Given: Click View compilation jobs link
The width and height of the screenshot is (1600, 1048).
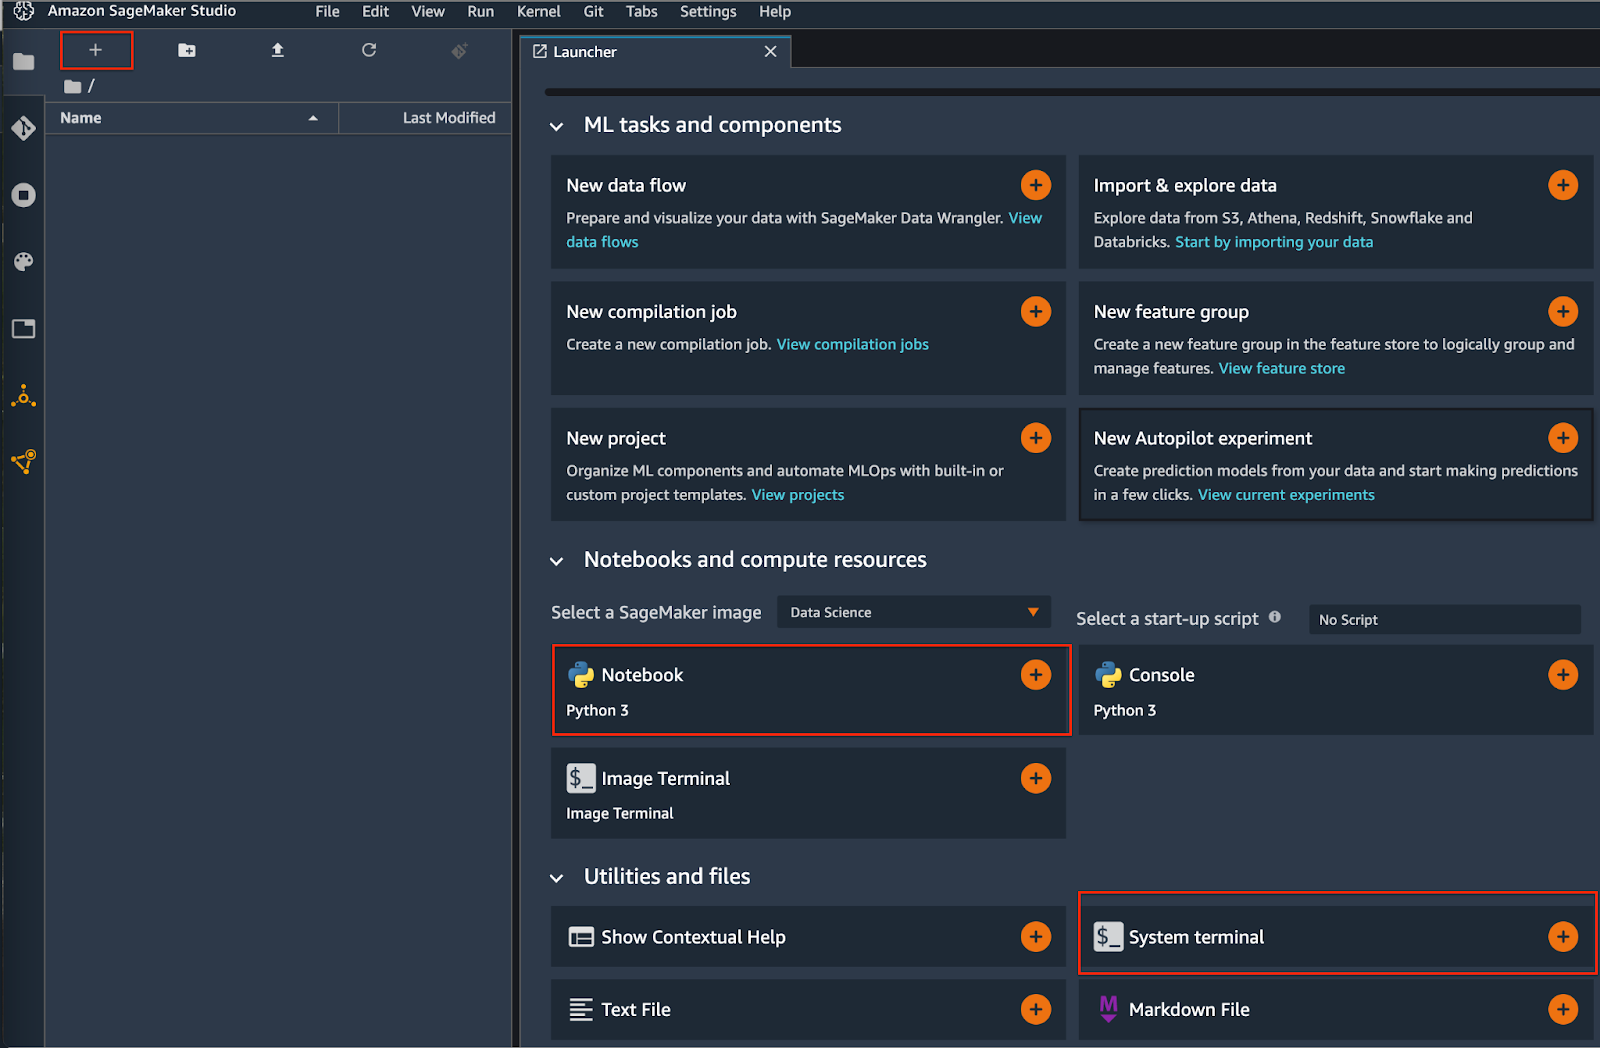Looking at the screenshot, I should (852, 344).
